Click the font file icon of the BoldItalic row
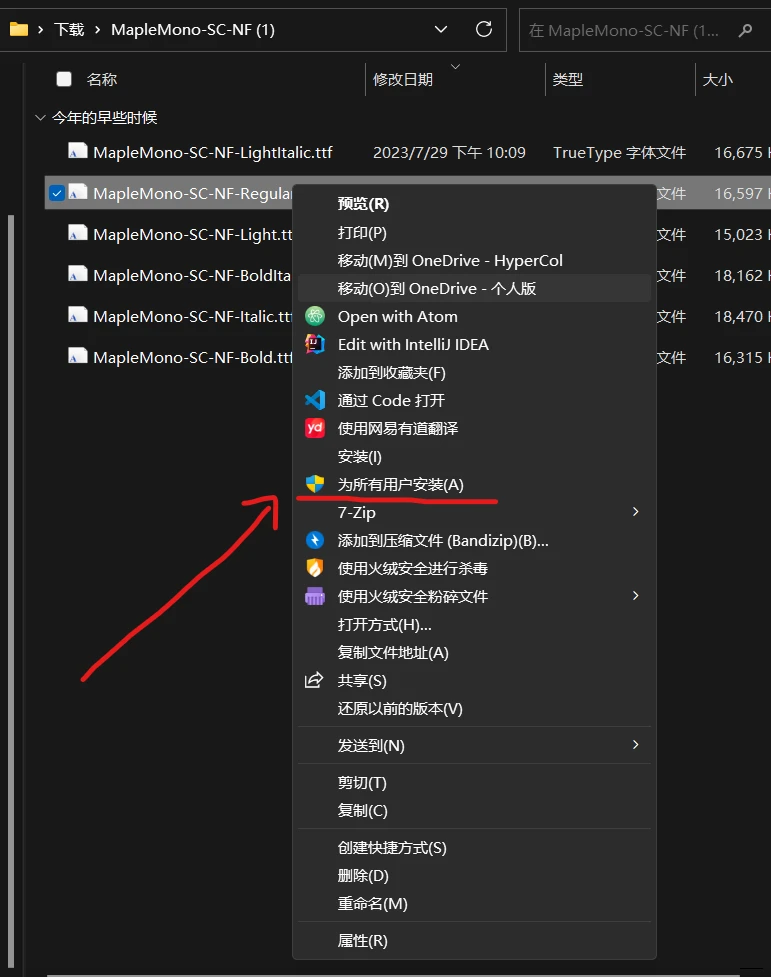Image resolution: width=771 pixels, height=977 pixels. (x=77, y=274)
